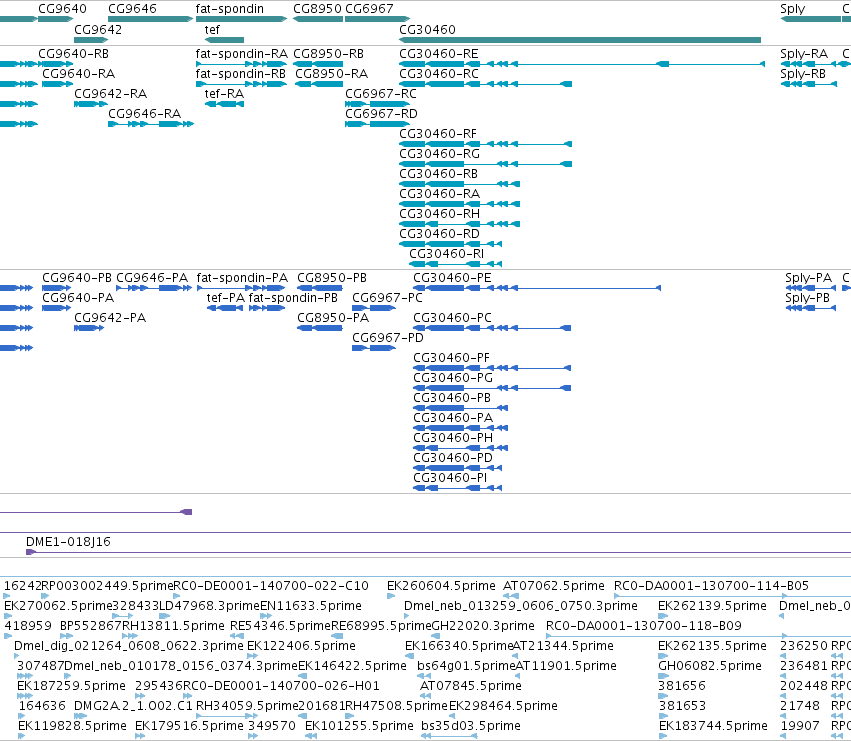The width and height of the screenshot is (851, 741).
Task: Open EST RC0-DA0001-130700-114-B05
Action: pyautogui.click(x=711, y=586)
